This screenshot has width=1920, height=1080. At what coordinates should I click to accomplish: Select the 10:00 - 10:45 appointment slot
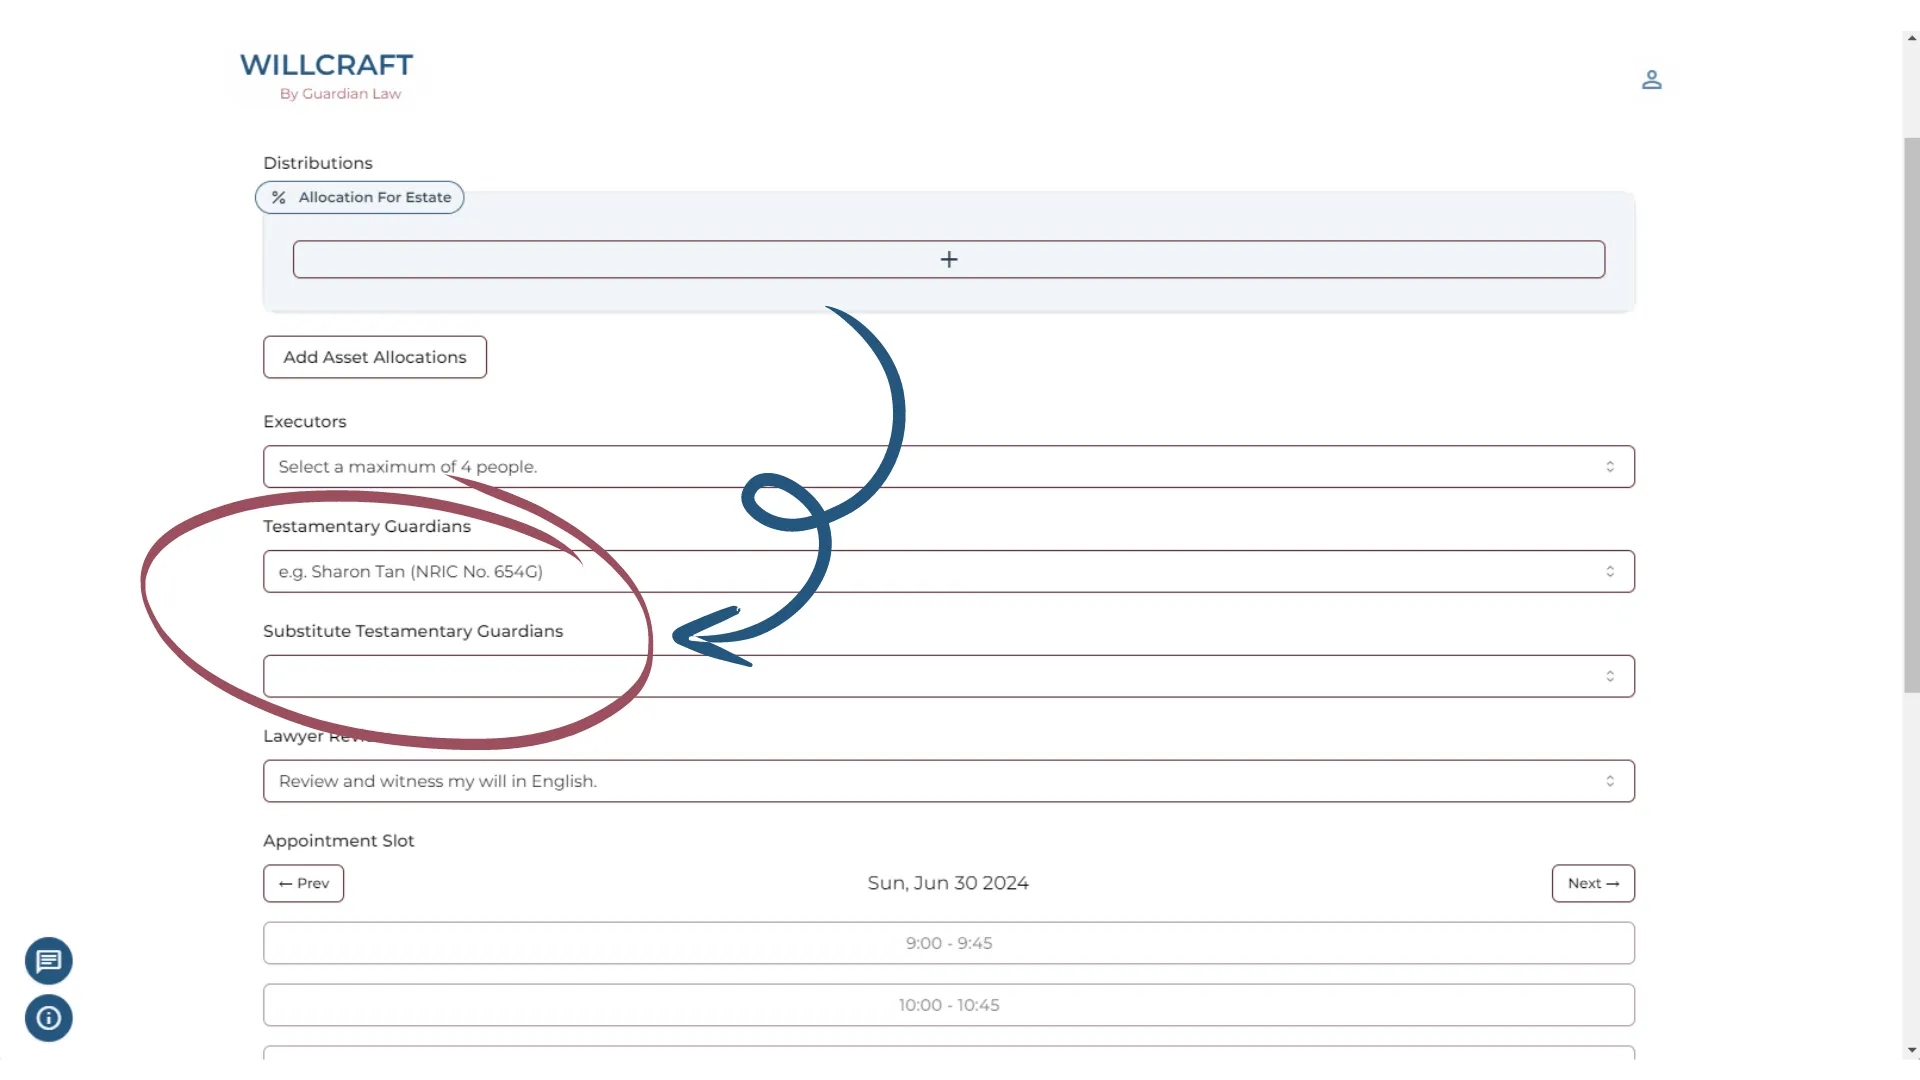948,1004
